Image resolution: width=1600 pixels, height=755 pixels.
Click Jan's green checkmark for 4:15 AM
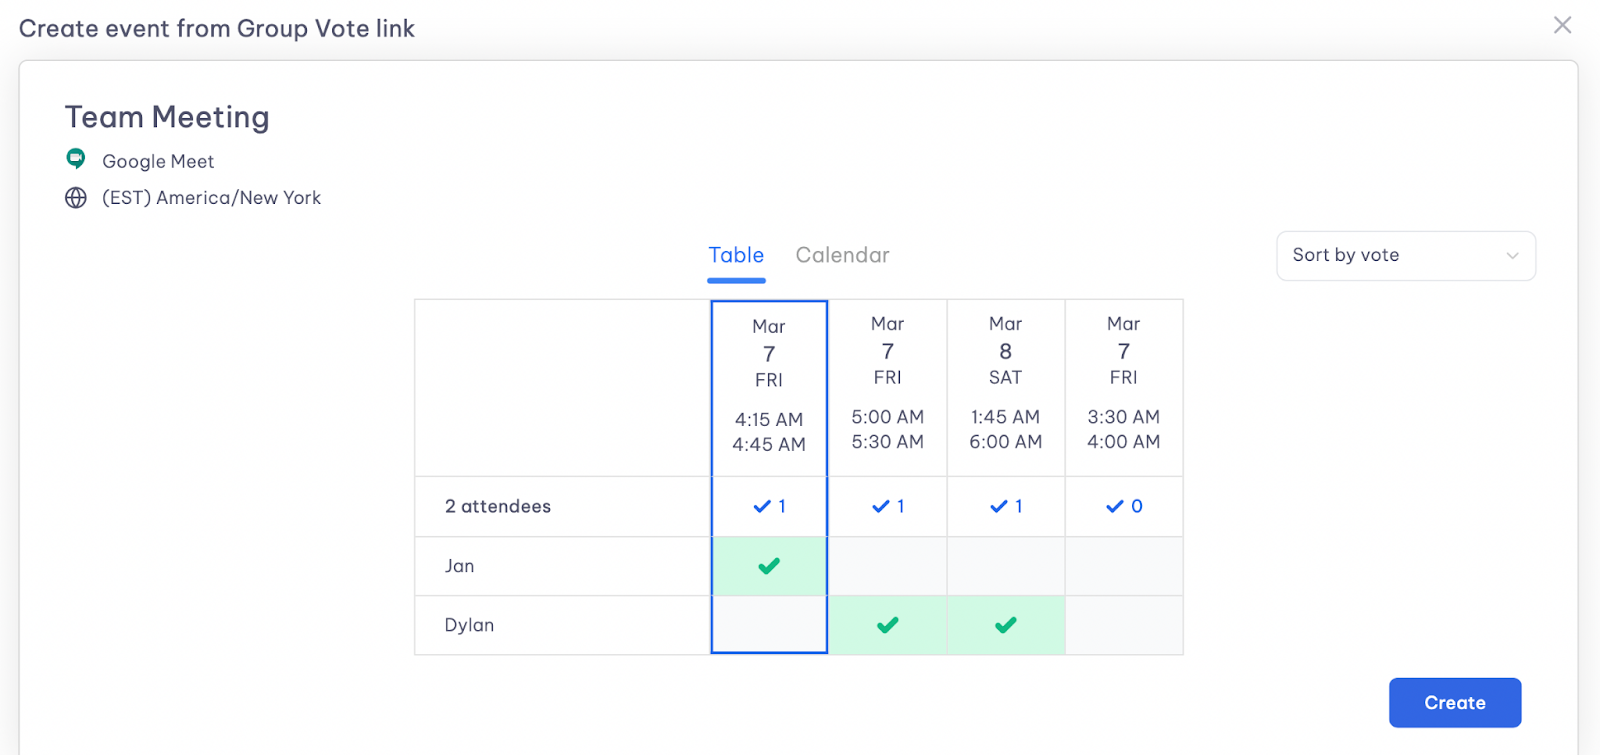769,566
